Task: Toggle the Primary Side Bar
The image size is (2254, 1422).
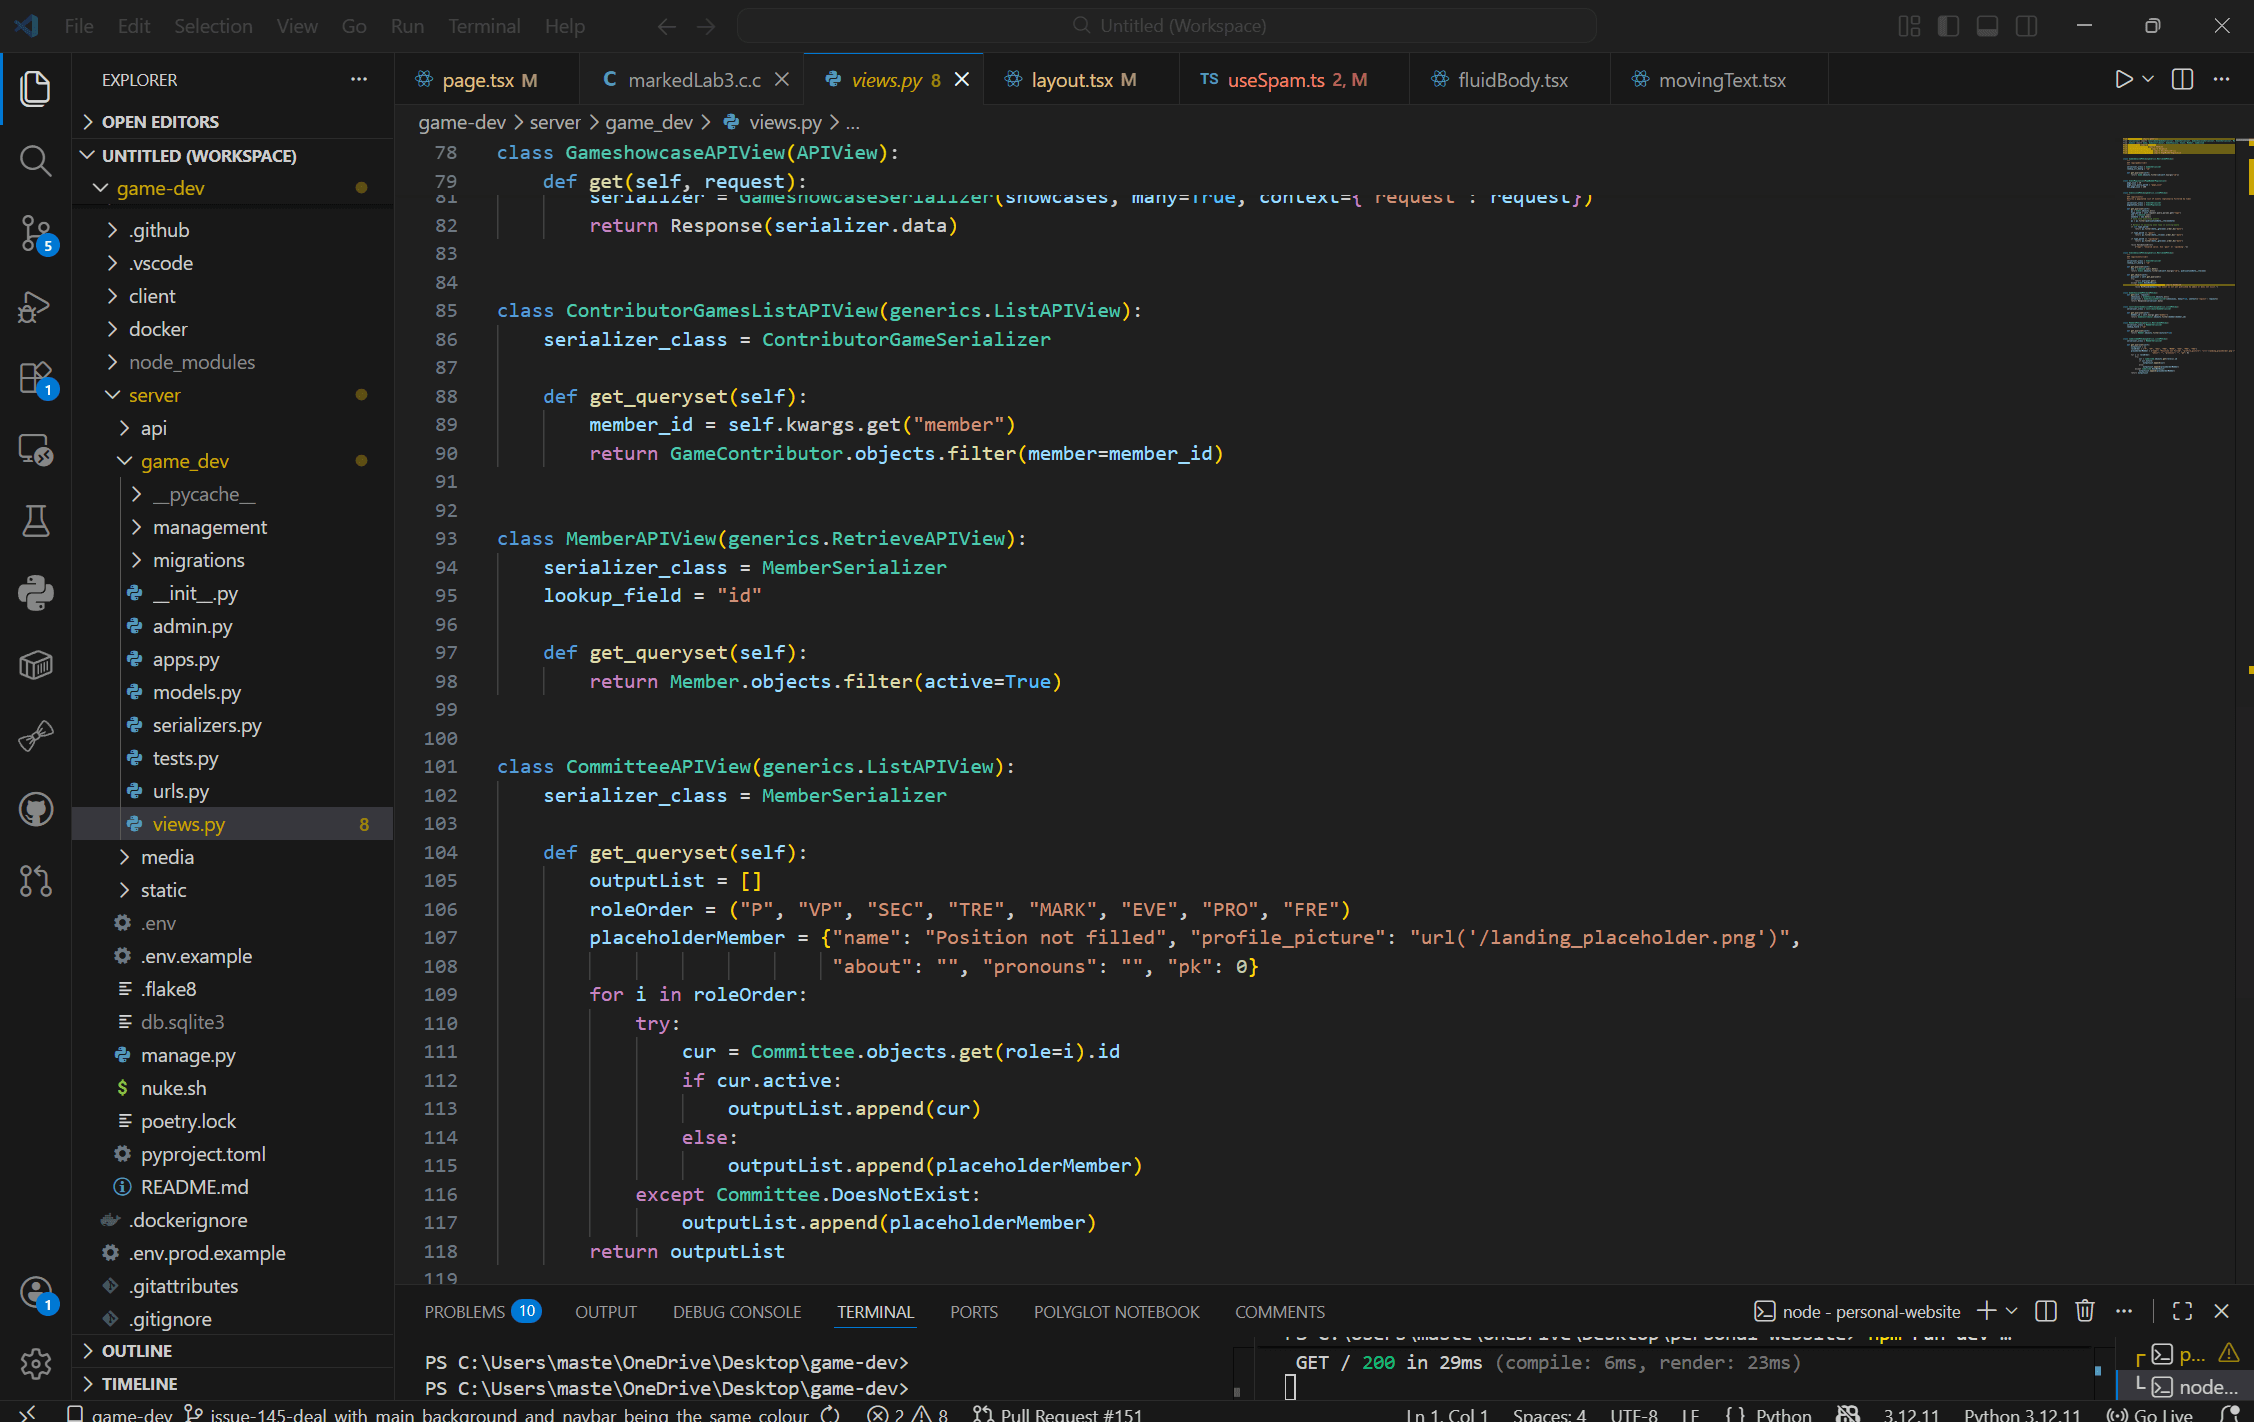Action: coord(1948,26)
